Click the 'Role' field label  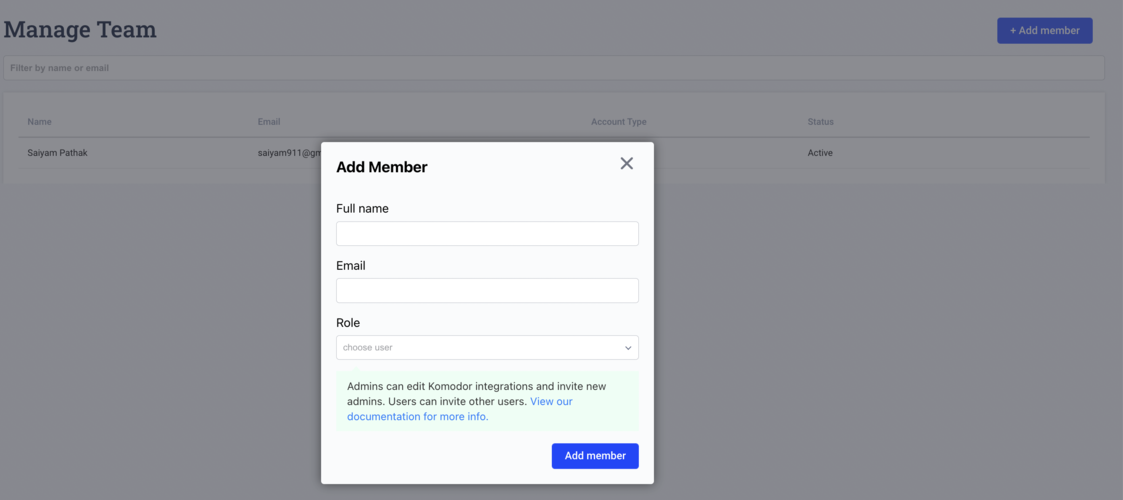click(348, 323)
